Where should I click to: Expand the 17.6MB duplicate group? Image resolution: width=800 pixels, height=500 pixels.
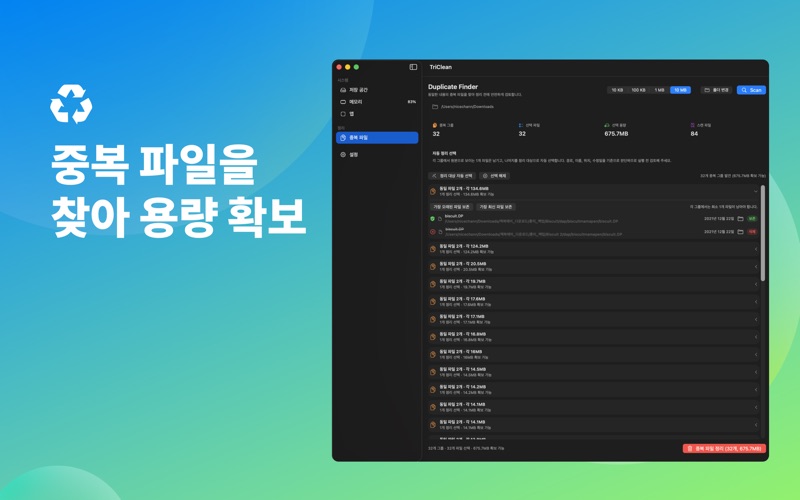click(x=756, y=302)
